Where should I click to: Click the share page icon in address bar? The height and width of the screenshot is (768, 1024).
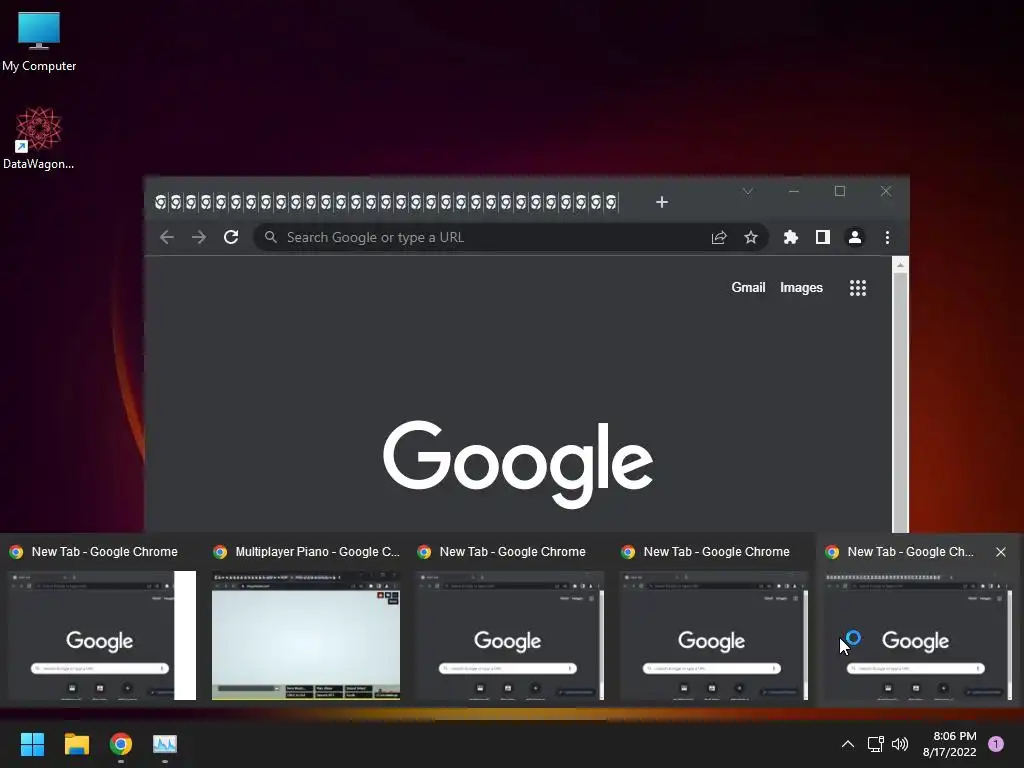[719, 237]
